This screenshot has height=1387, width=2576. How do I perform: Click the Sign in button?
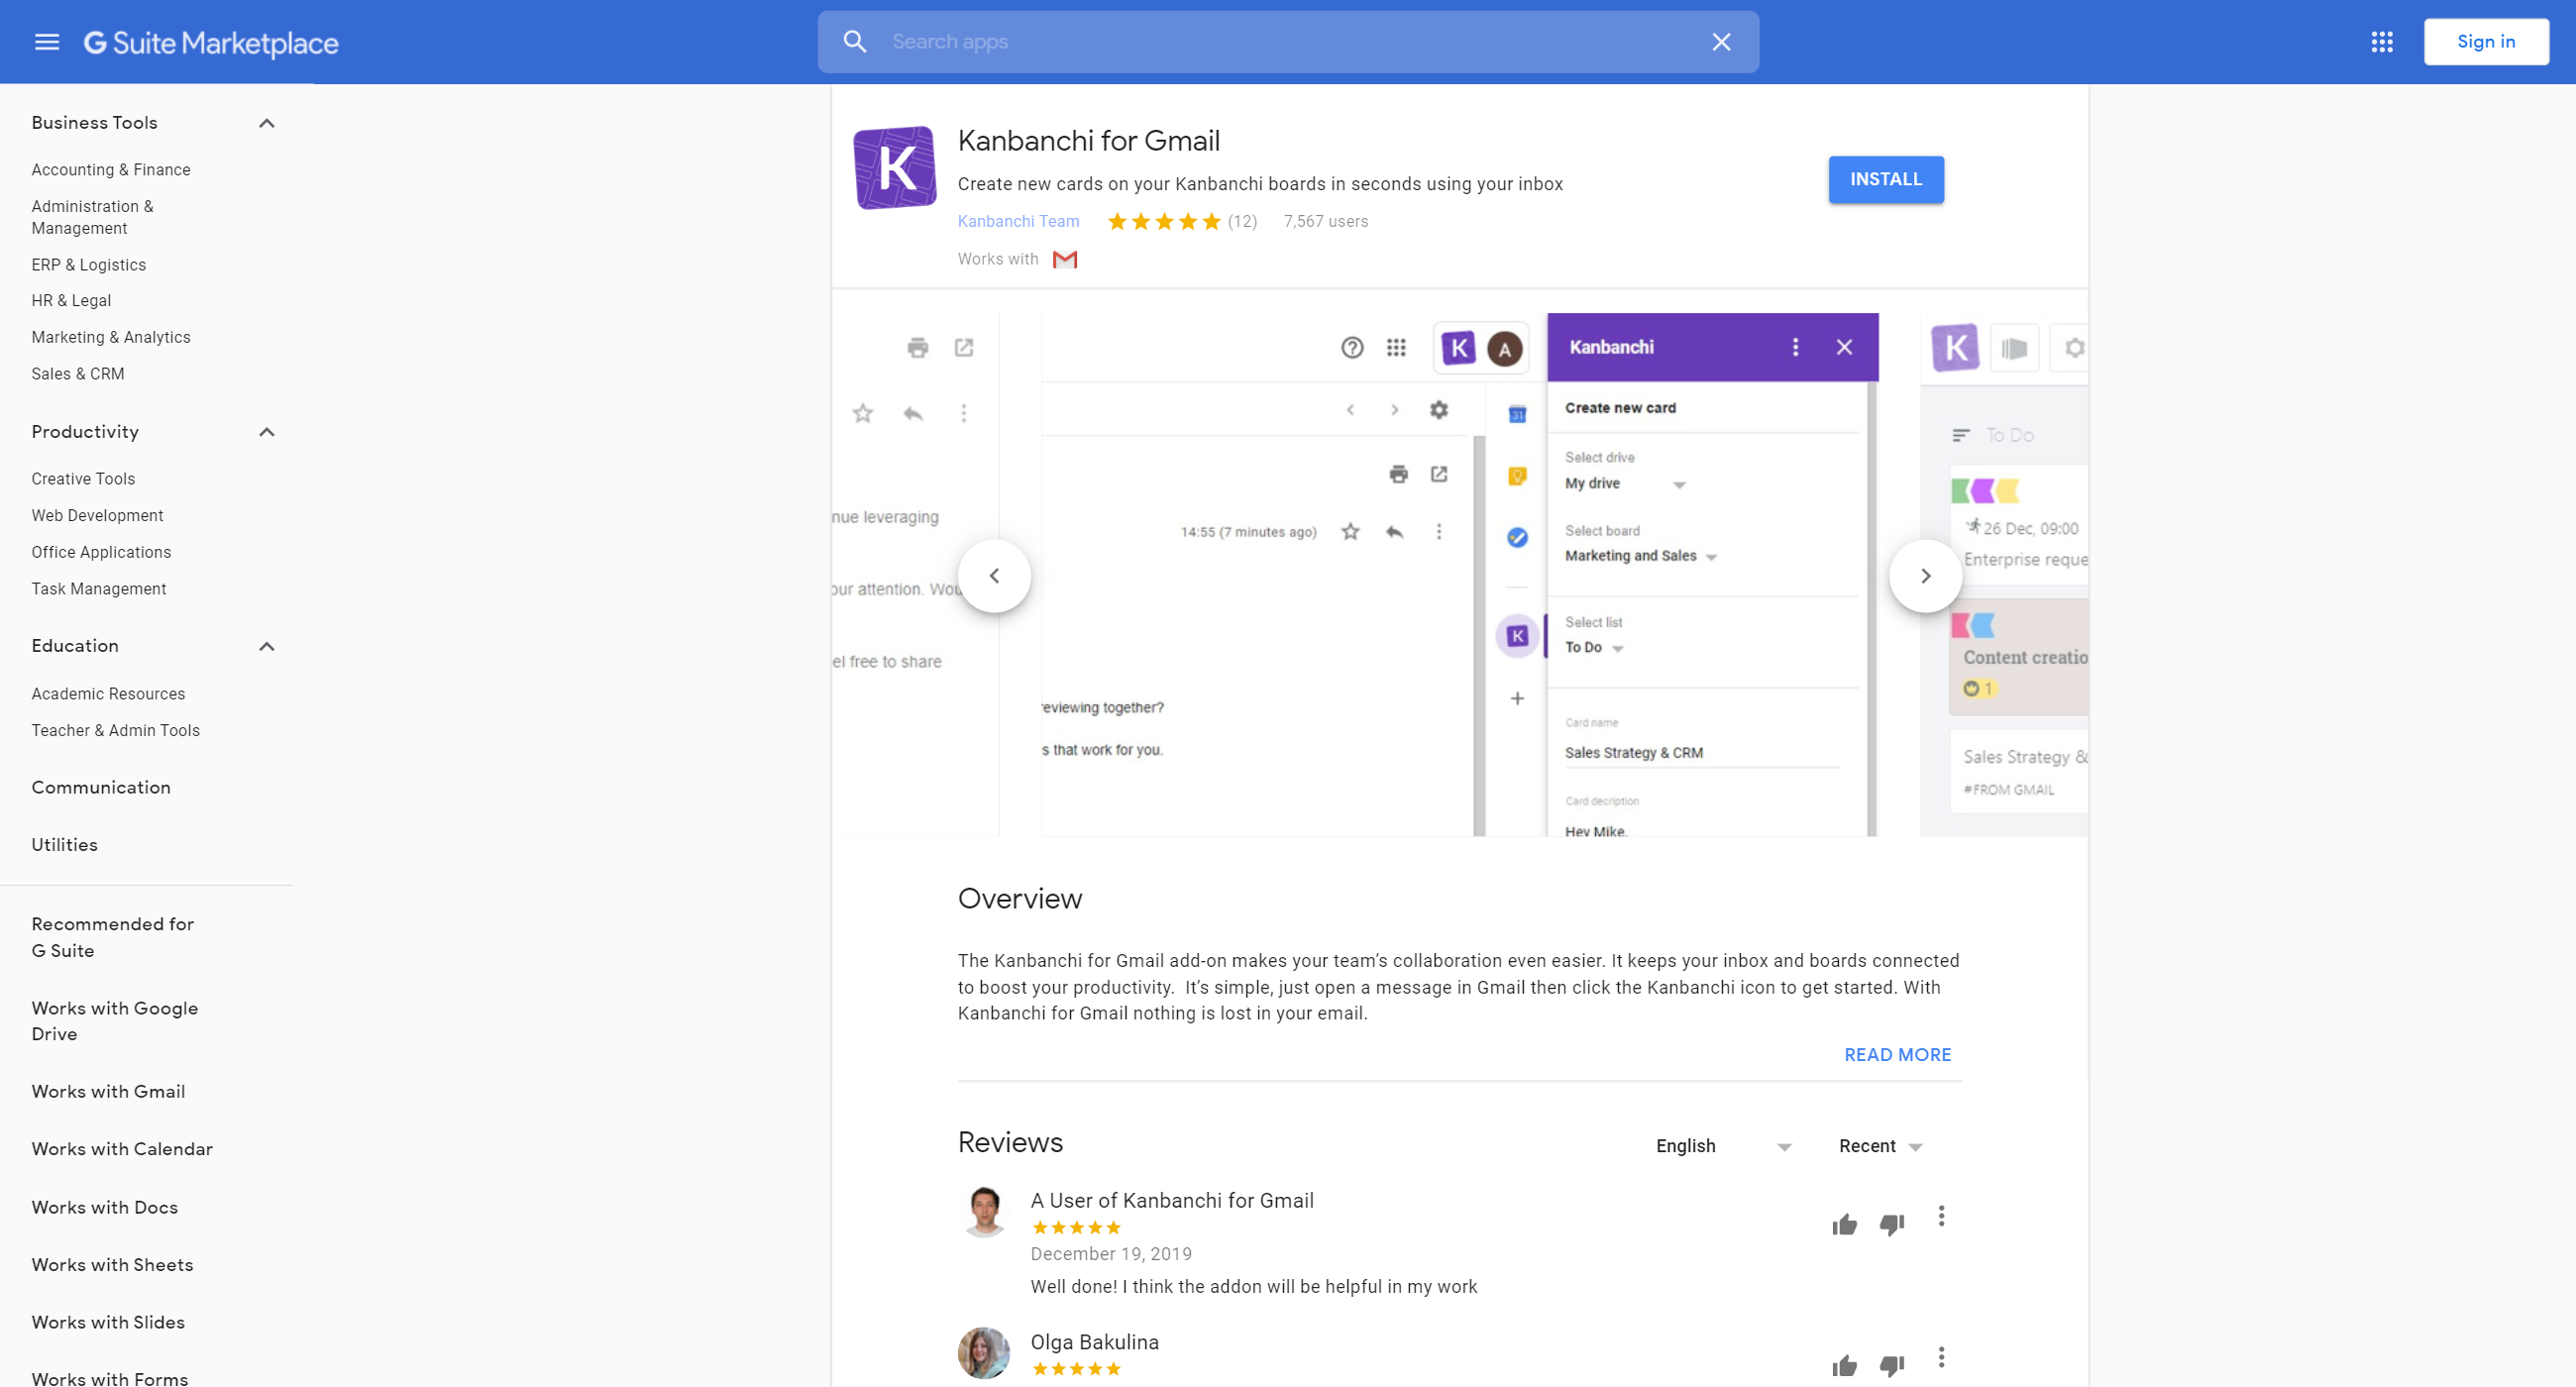[2485, 42]
